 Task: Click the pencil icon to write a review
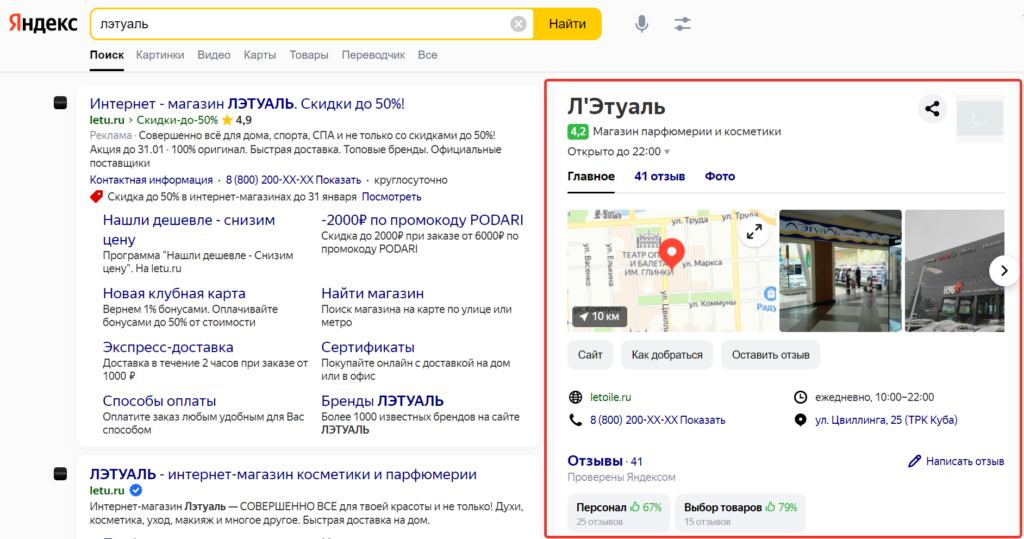click(x=914, y=461)
